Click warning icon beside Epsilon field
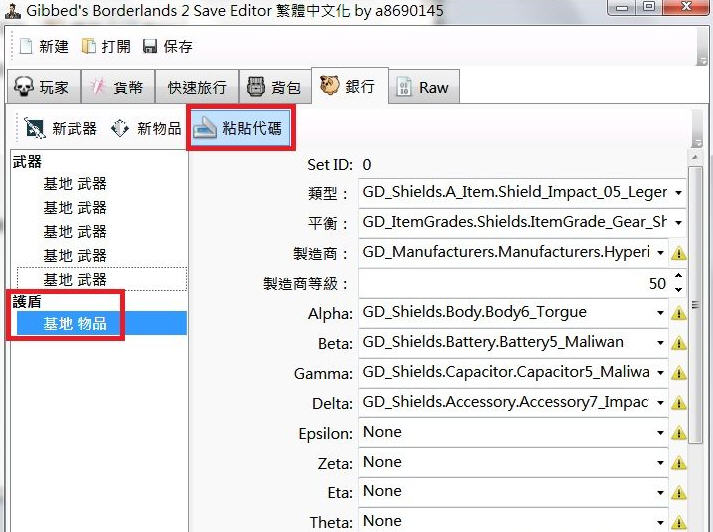The height and width of the screenshot is (532, 713). coord(678,433)
